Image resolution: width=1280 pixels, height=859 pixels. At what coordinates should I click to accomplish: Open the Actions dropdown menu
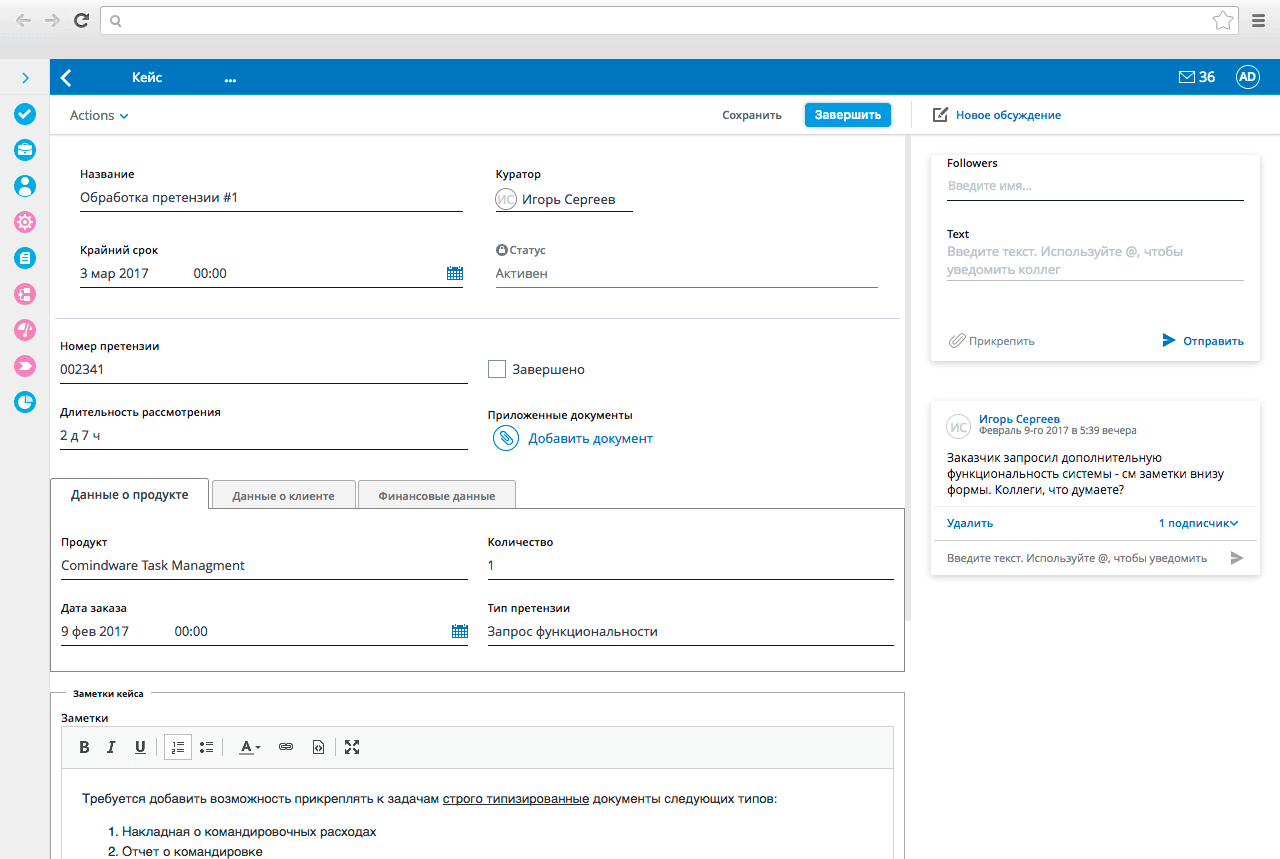coord(97,115)
